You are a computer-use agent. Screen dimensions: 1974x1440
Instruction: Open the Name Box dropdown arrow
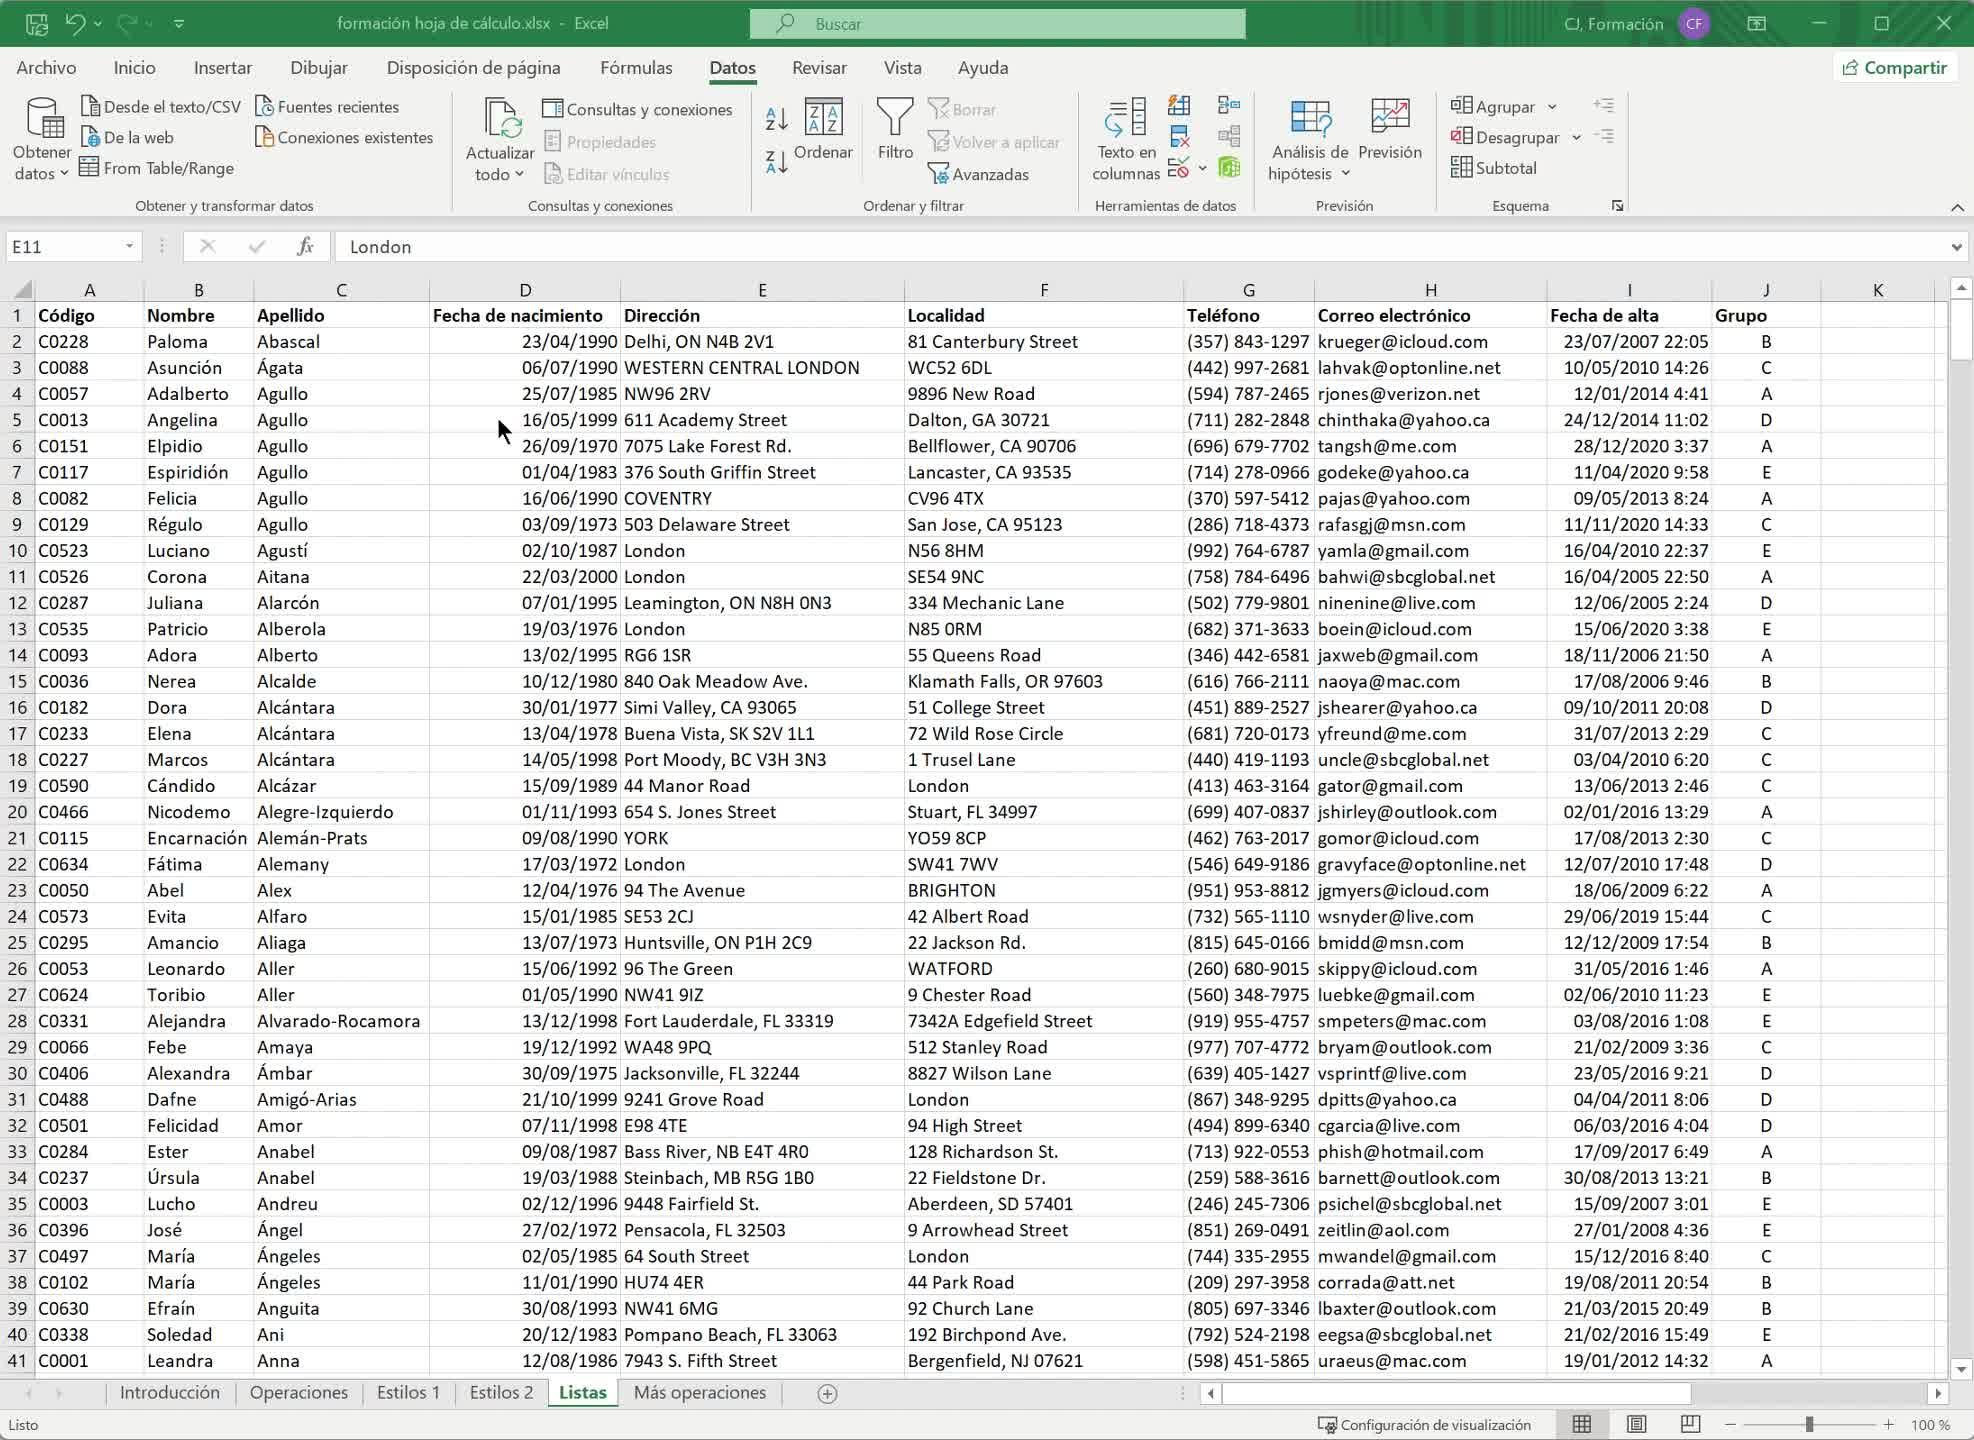[x=129, y=247]
